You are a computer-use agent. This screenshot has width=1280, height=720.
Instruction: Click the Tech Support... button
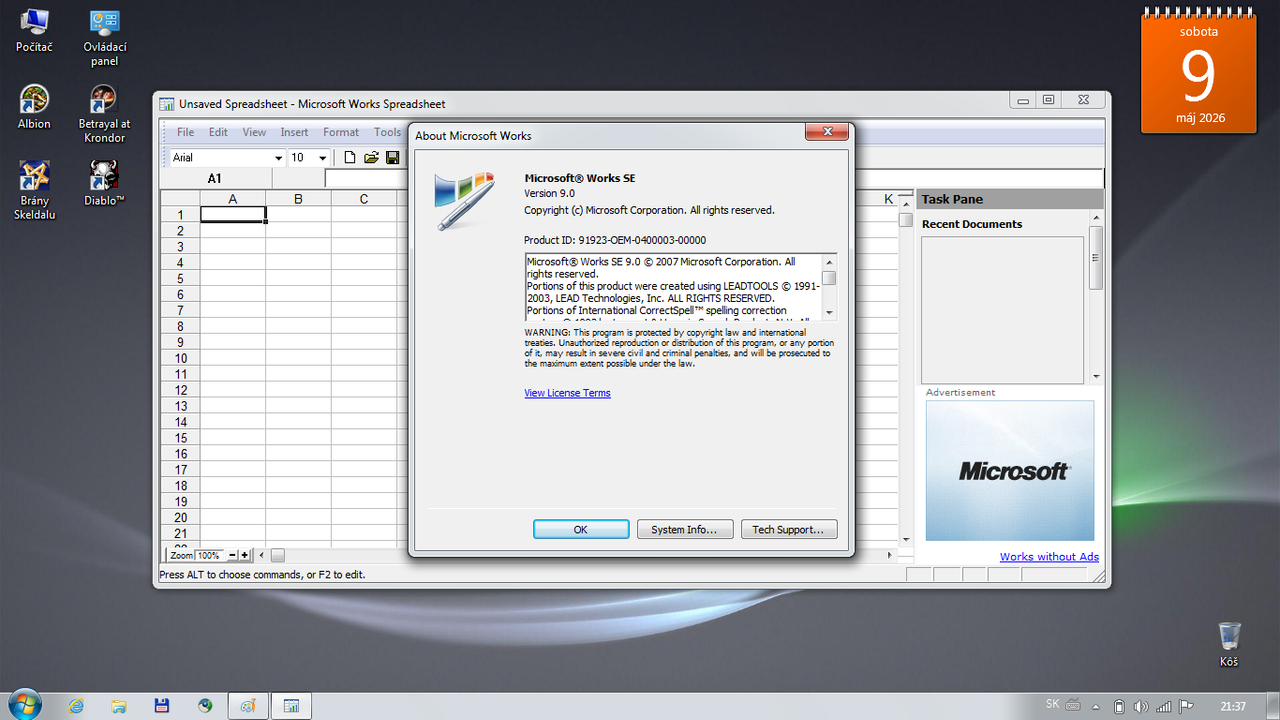[789, 530]
